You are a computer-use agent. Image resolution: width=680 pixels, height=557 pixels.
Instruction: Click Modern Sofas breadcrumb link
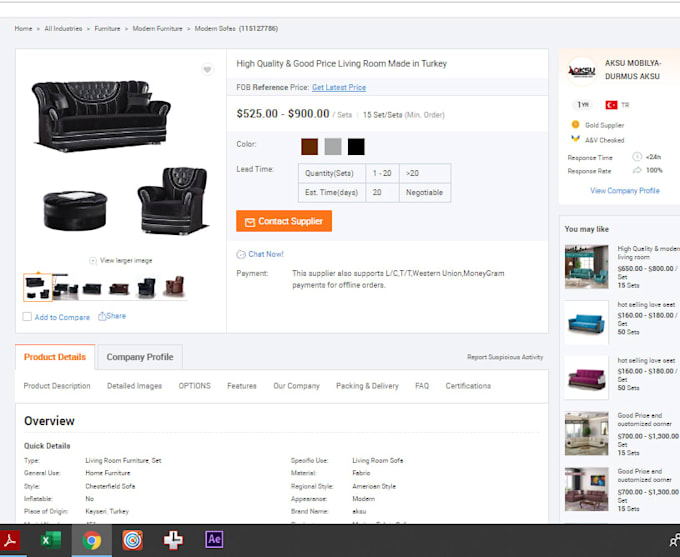tap(215, 29)
